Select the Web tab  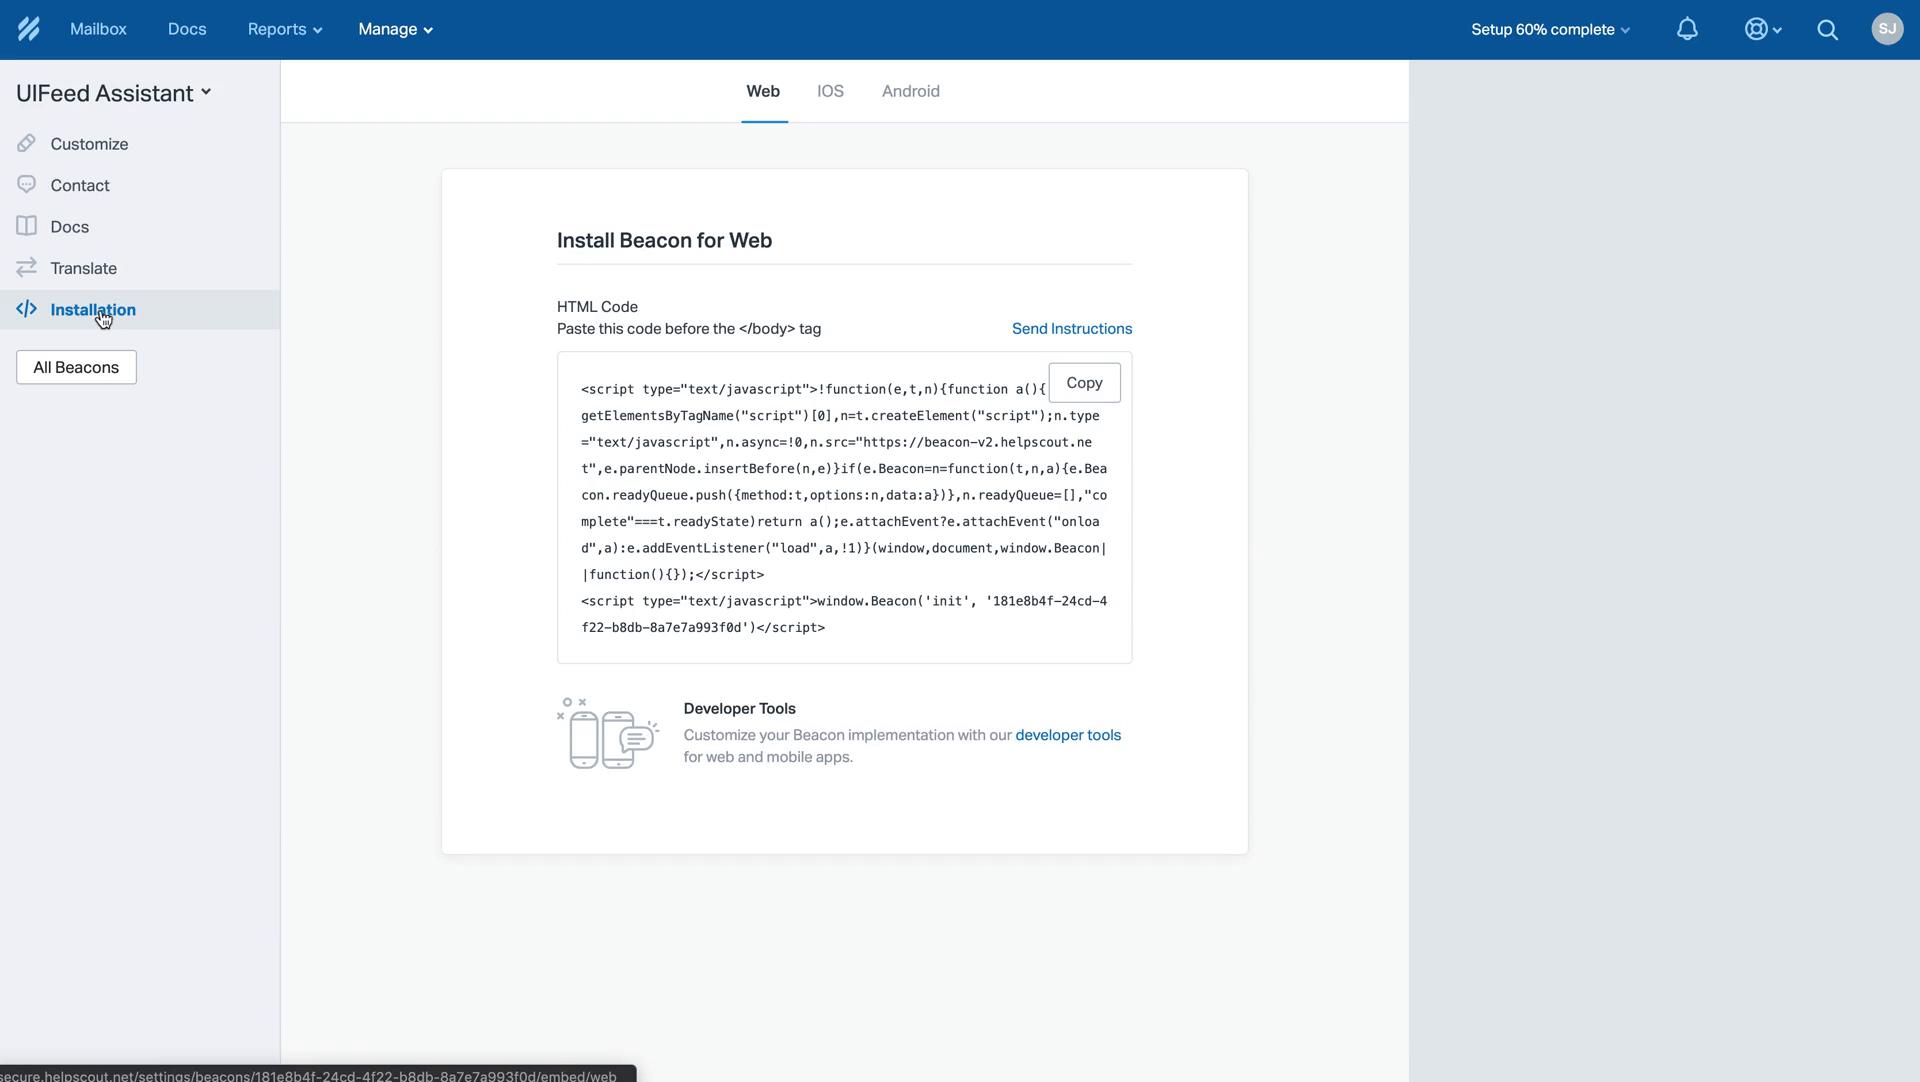pyautogui.click(x=763, y=91)
